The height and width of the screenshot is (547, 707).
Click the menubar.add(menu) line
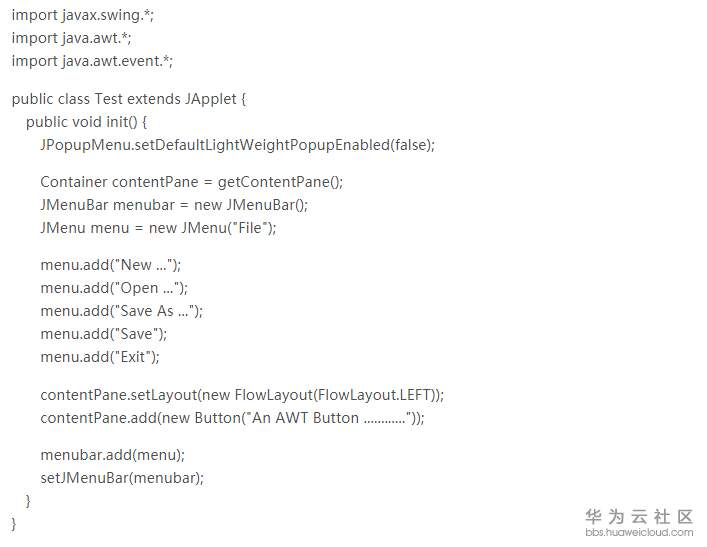113,455
